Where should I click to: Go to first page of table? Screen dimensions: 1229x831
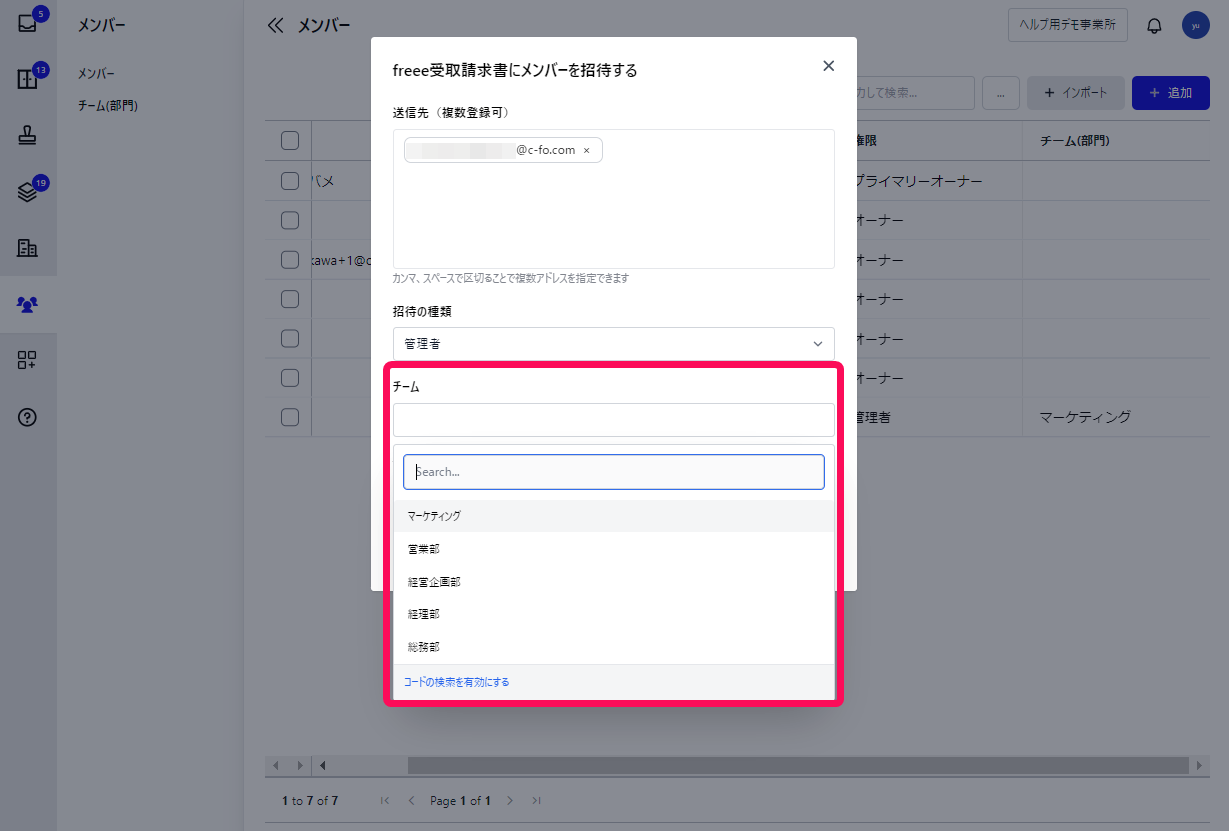(x=385, y=801)
